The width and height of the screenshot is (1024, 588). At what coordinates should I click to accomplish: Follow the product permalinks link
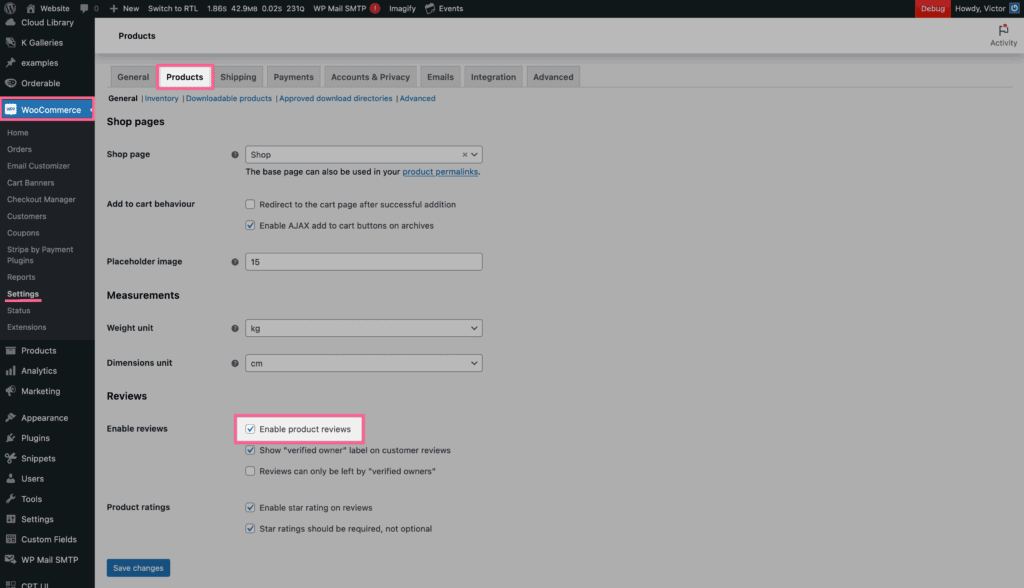(x=440, y=172)
